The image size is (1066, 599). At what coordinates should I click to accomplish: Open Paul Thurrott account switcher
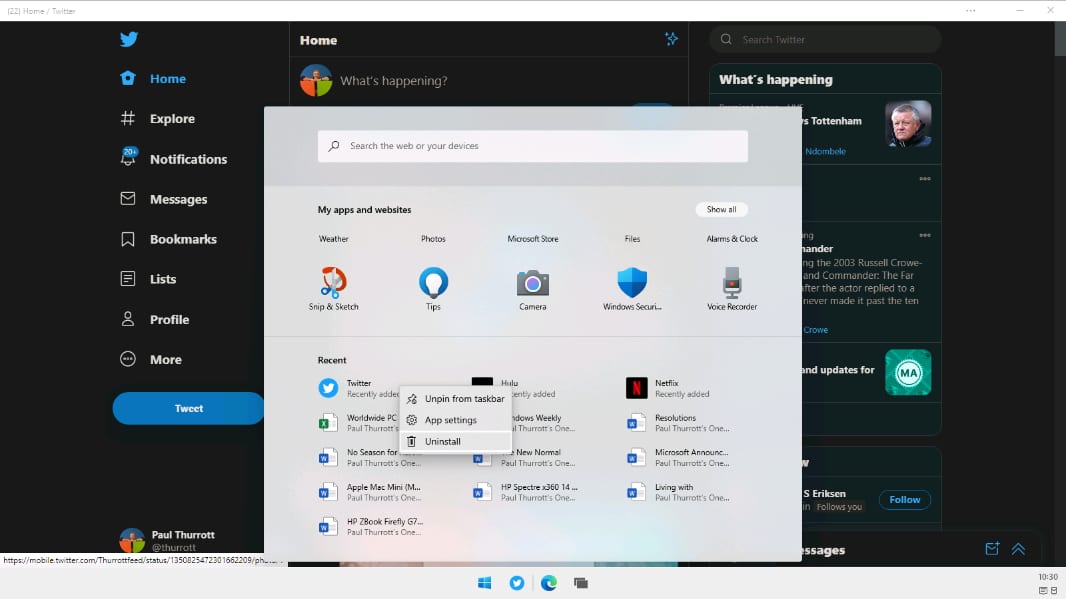(167, 541)
